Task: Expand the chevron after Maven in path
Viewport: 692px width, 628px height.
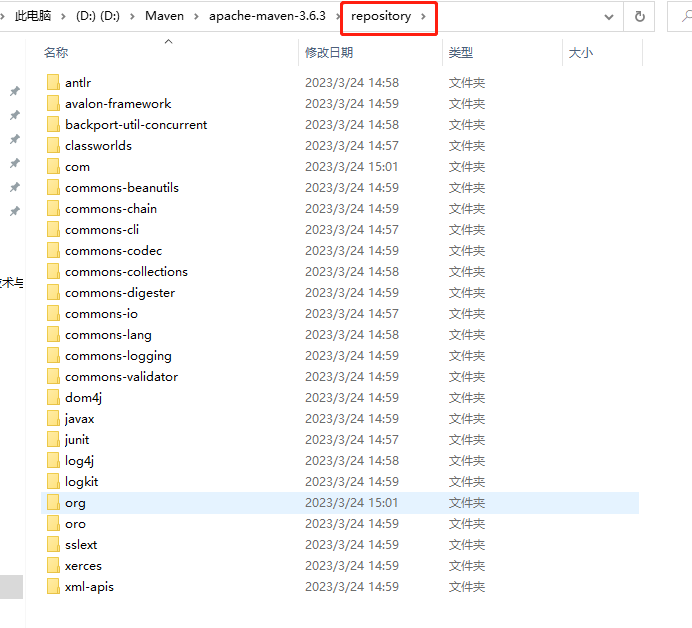Action: pos(196,16)
